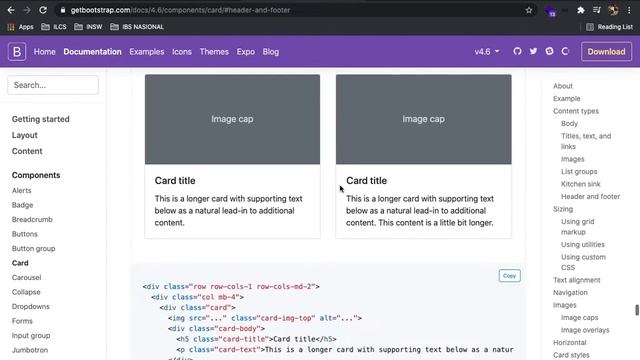The height and width of the screenshot is (360, 640).
Task: Open Themes in navbar
Action: [x=214, y=52]
